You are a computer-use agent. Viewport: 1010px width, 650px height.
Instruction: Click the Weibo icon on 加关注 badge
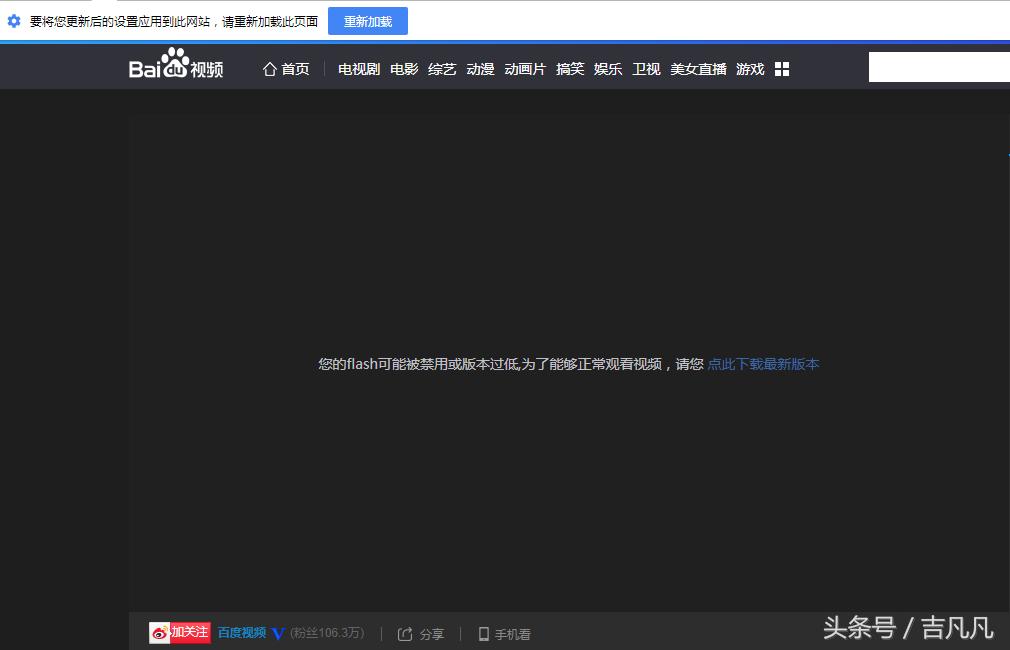(159, 632)
